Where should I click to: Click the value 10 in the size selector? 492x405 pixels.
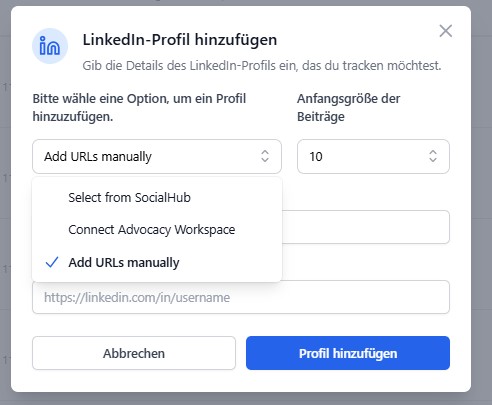(x=316, y=156)
